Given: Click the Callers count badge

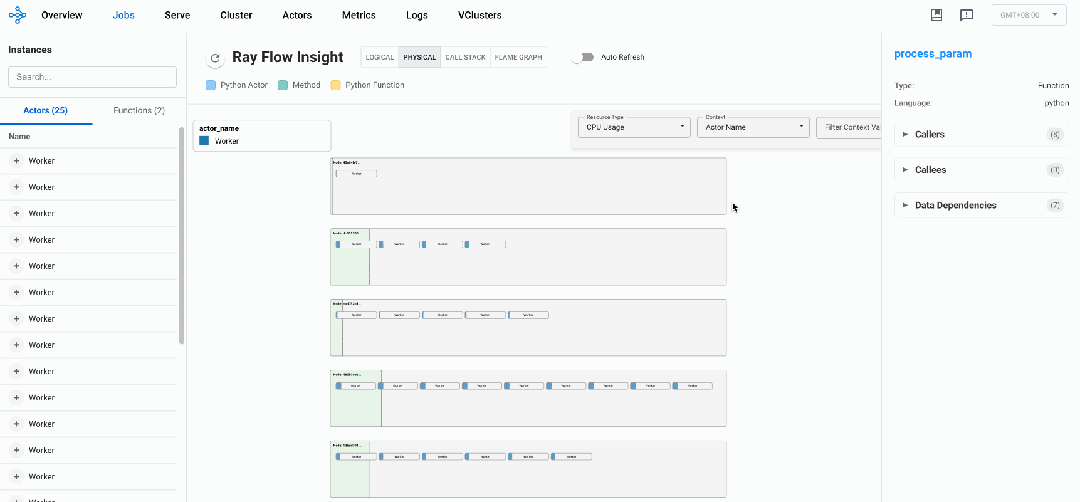Looking at the screenshot, I should click(x=1054, y=134).
